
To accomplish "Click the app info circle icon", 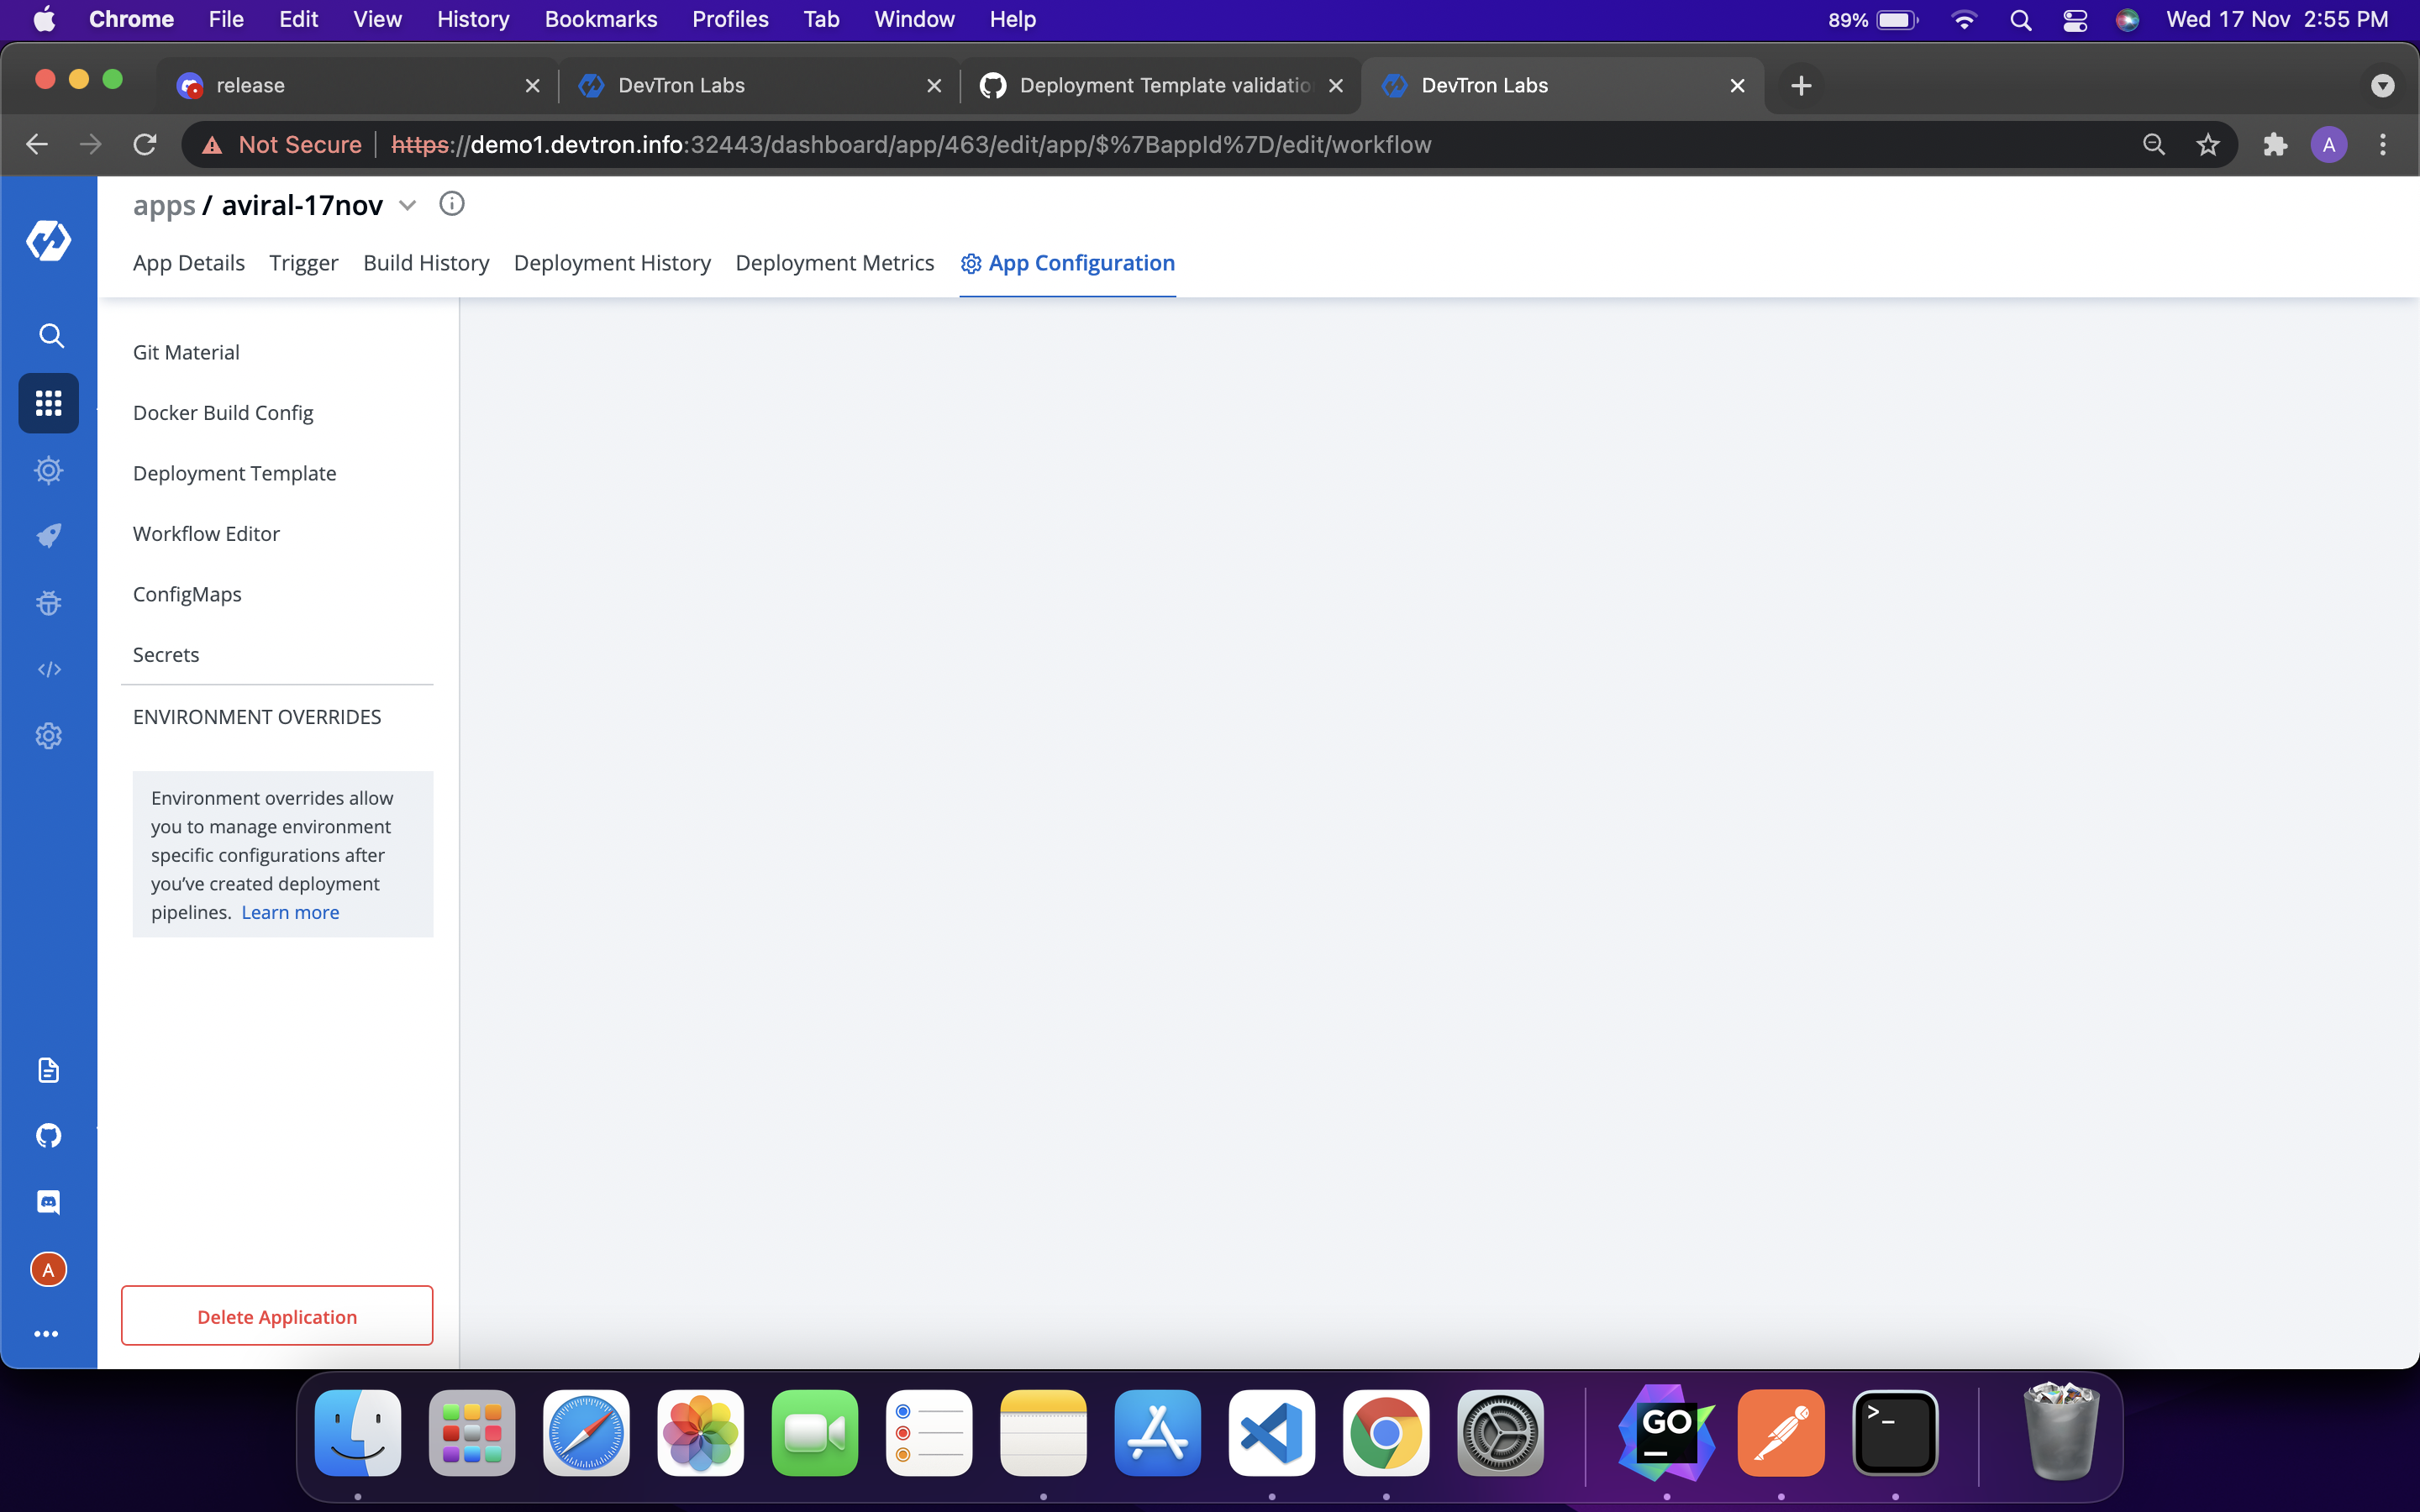I will 452,204.
